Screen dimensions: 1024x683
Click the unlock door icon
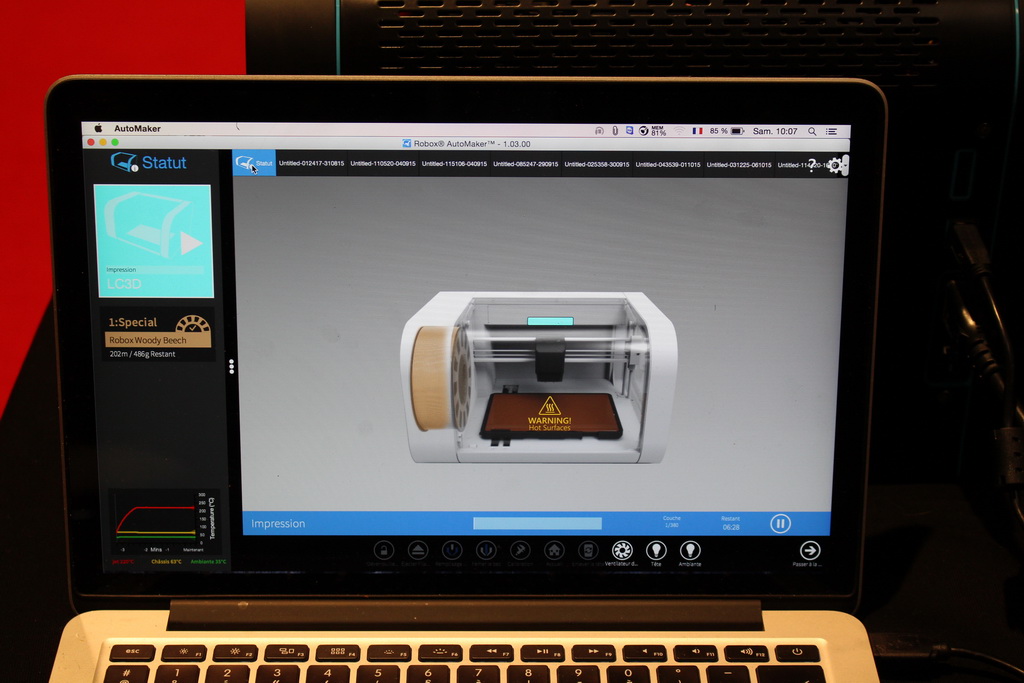click(384, 550)
